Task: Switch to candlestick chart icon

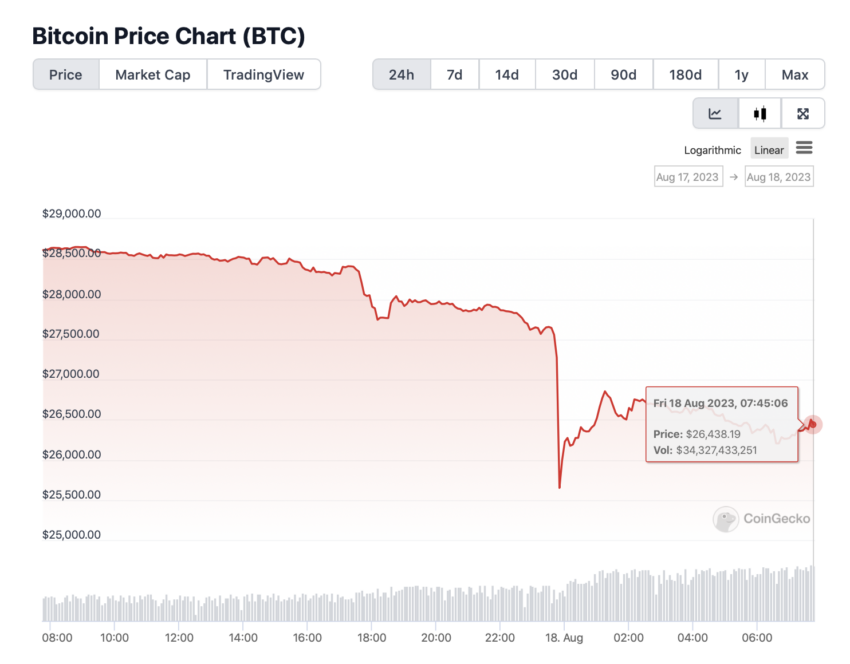Action: click(759, 113)
